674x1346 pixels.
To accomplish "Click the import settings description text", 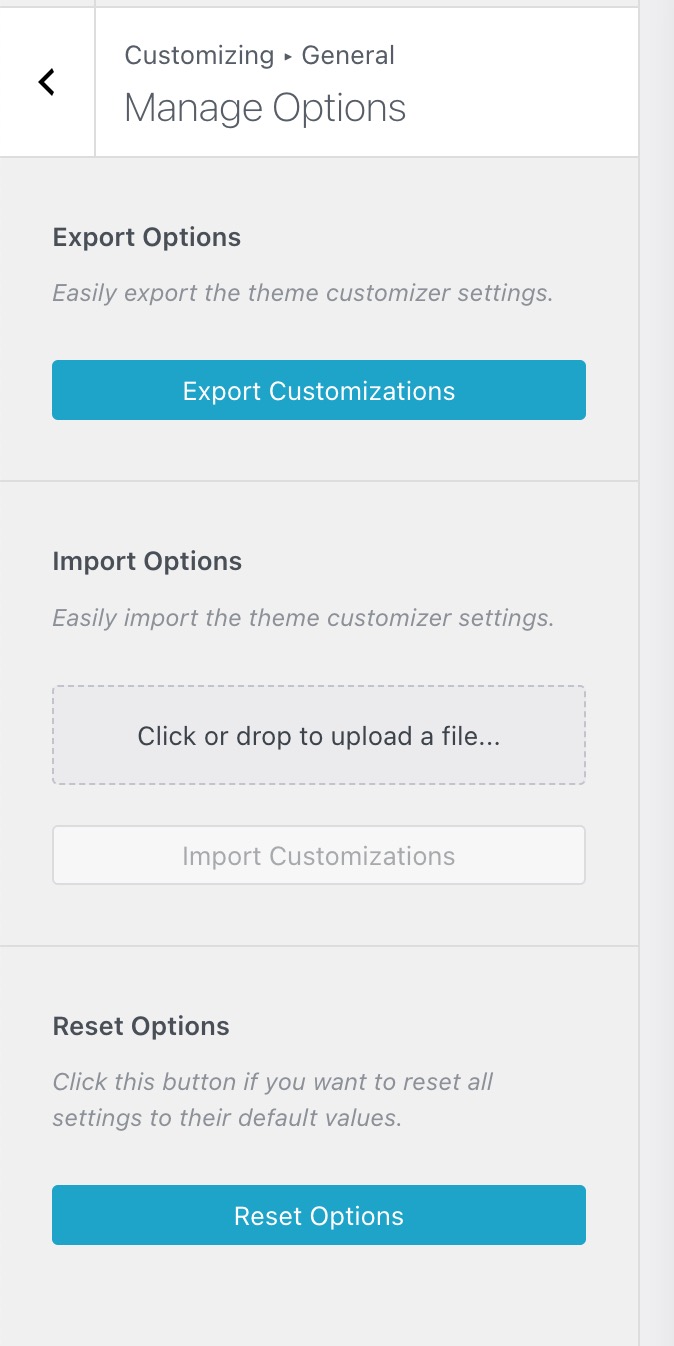I will 303,618.
